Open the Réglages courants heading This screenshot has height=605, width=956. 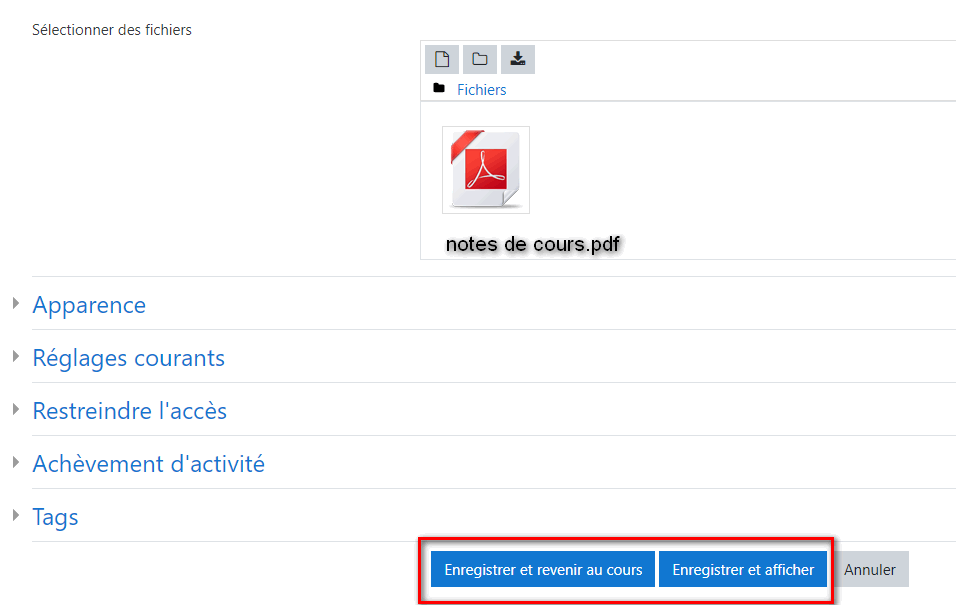(x=129, y=358)
